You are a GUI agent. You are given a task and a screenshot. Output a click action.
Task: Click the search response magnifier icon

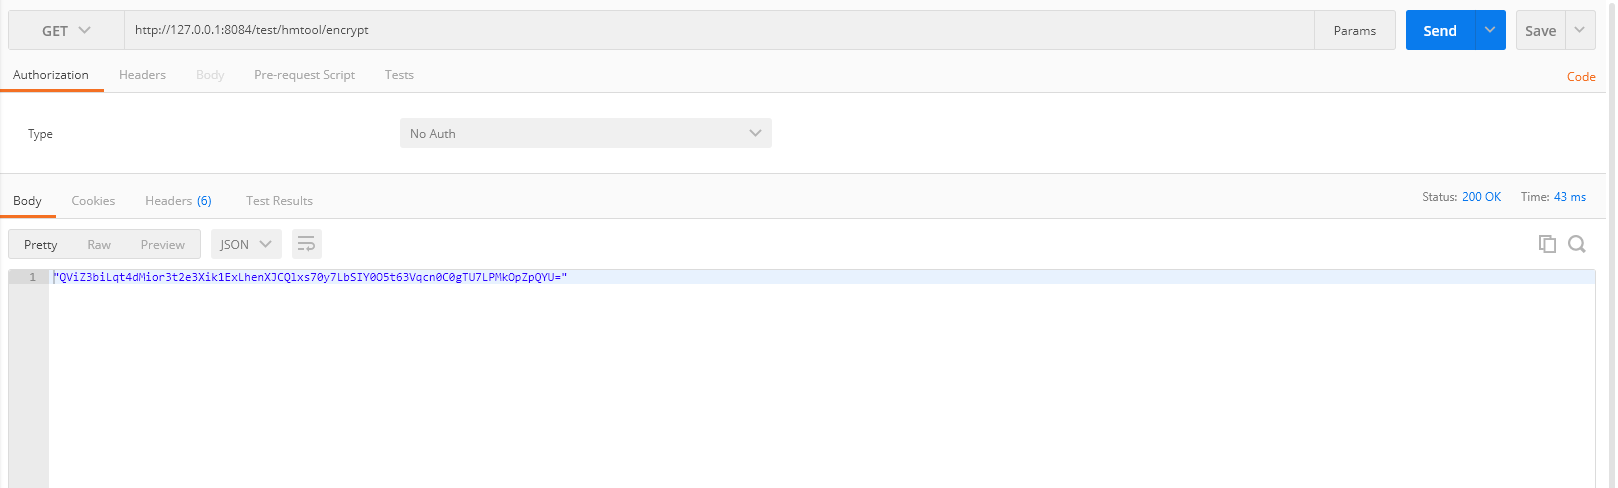click(1577, 244)
